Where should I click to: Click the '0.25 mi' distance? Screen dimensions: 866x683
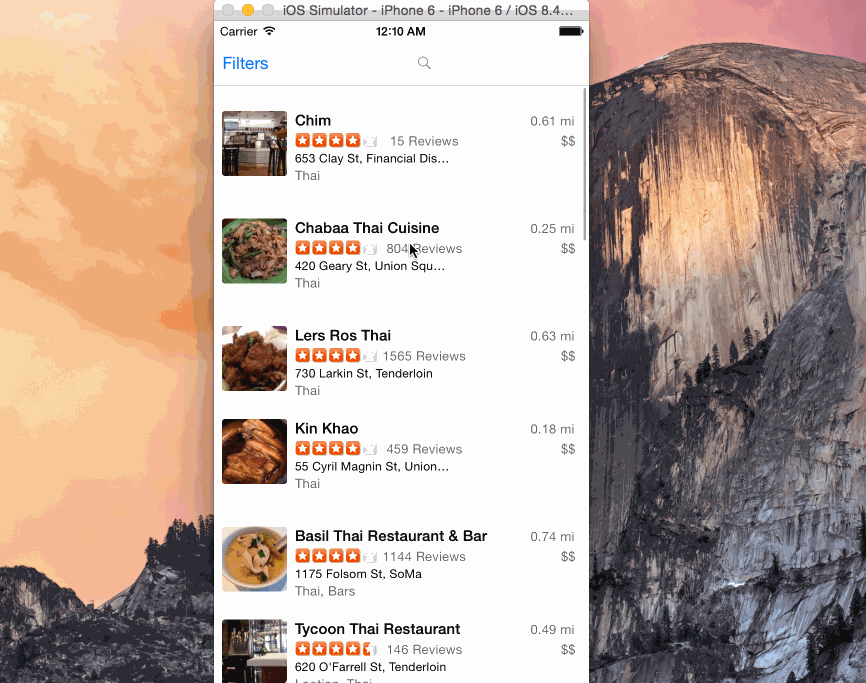pos(552,229)
